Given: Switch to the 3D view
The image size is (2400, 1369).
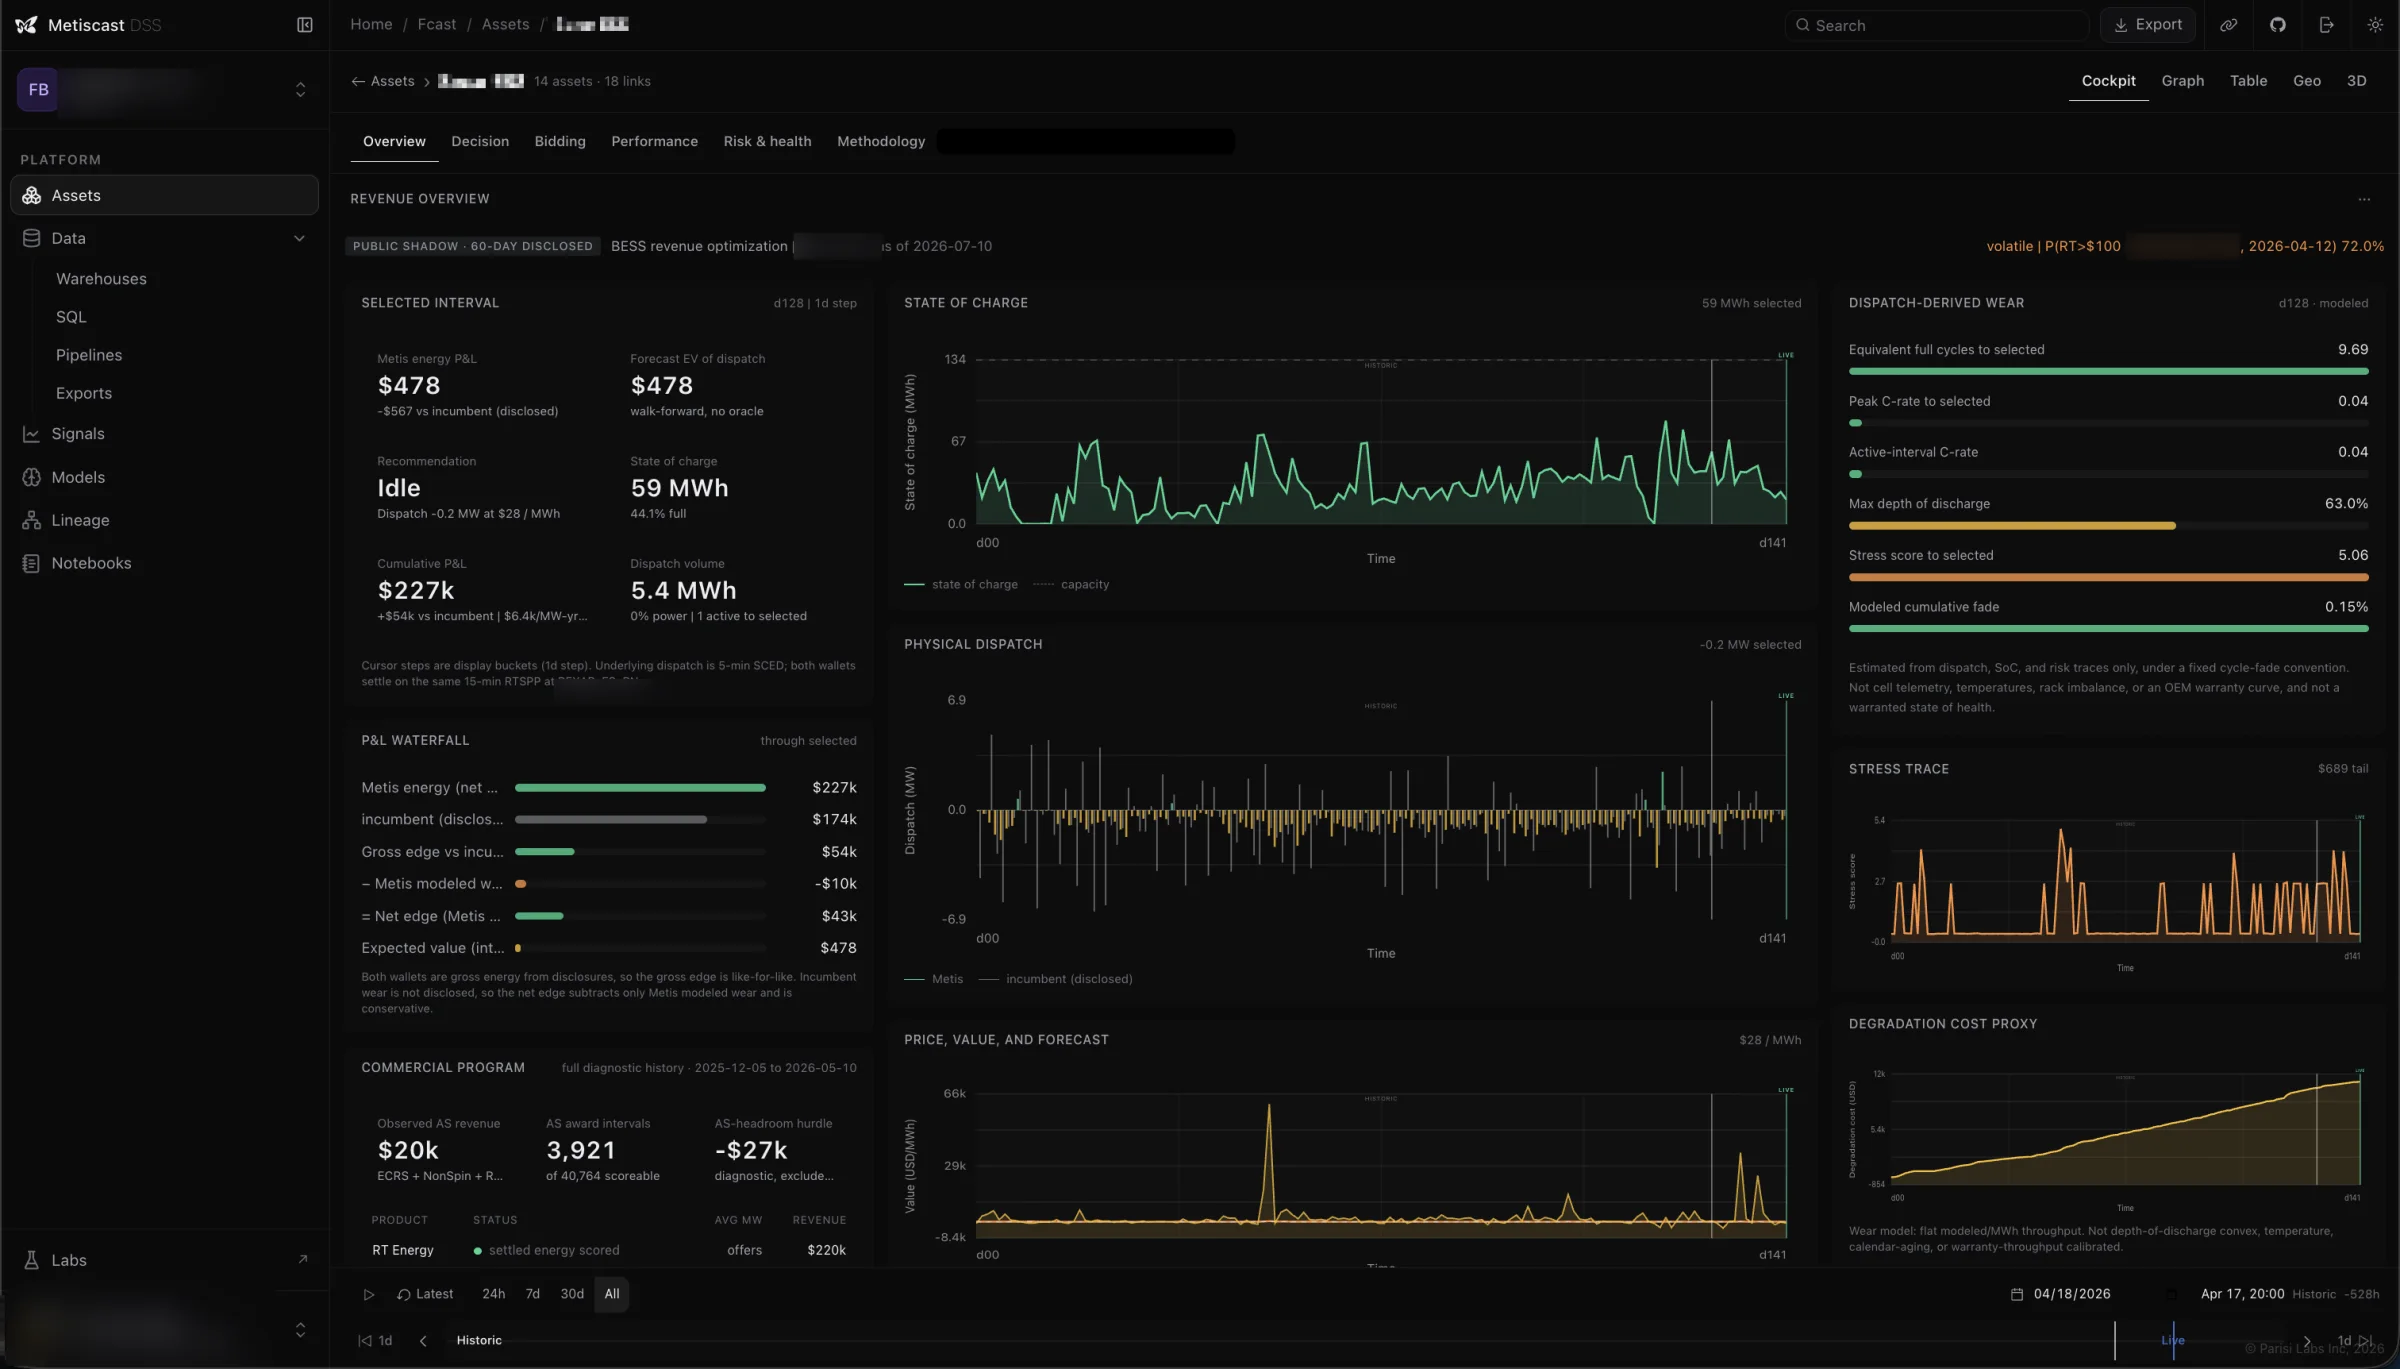Looking at the screenshot, I should click(2356, 81).
